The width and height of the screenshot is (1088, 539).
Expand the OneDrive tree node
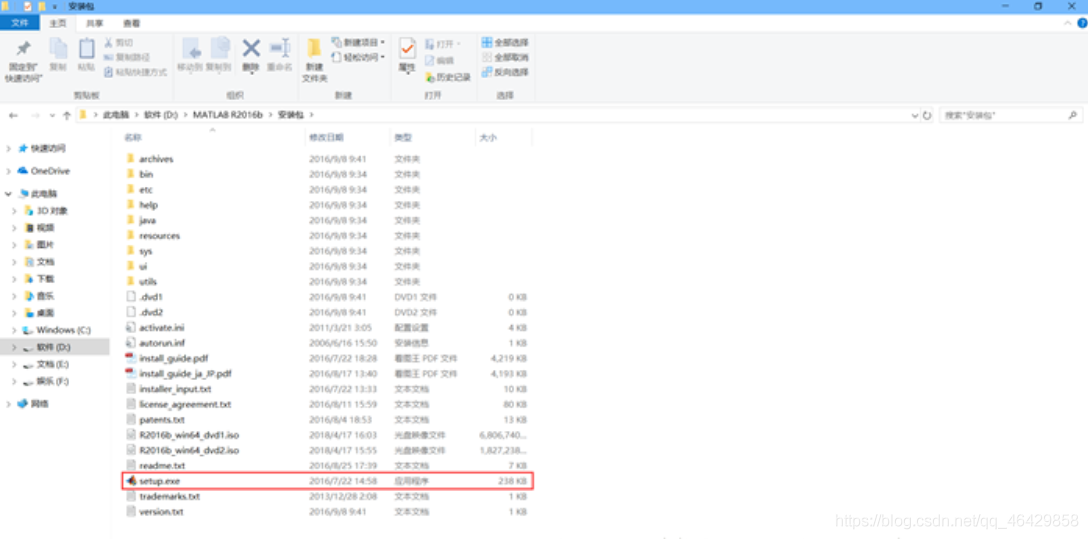[8, 171]
